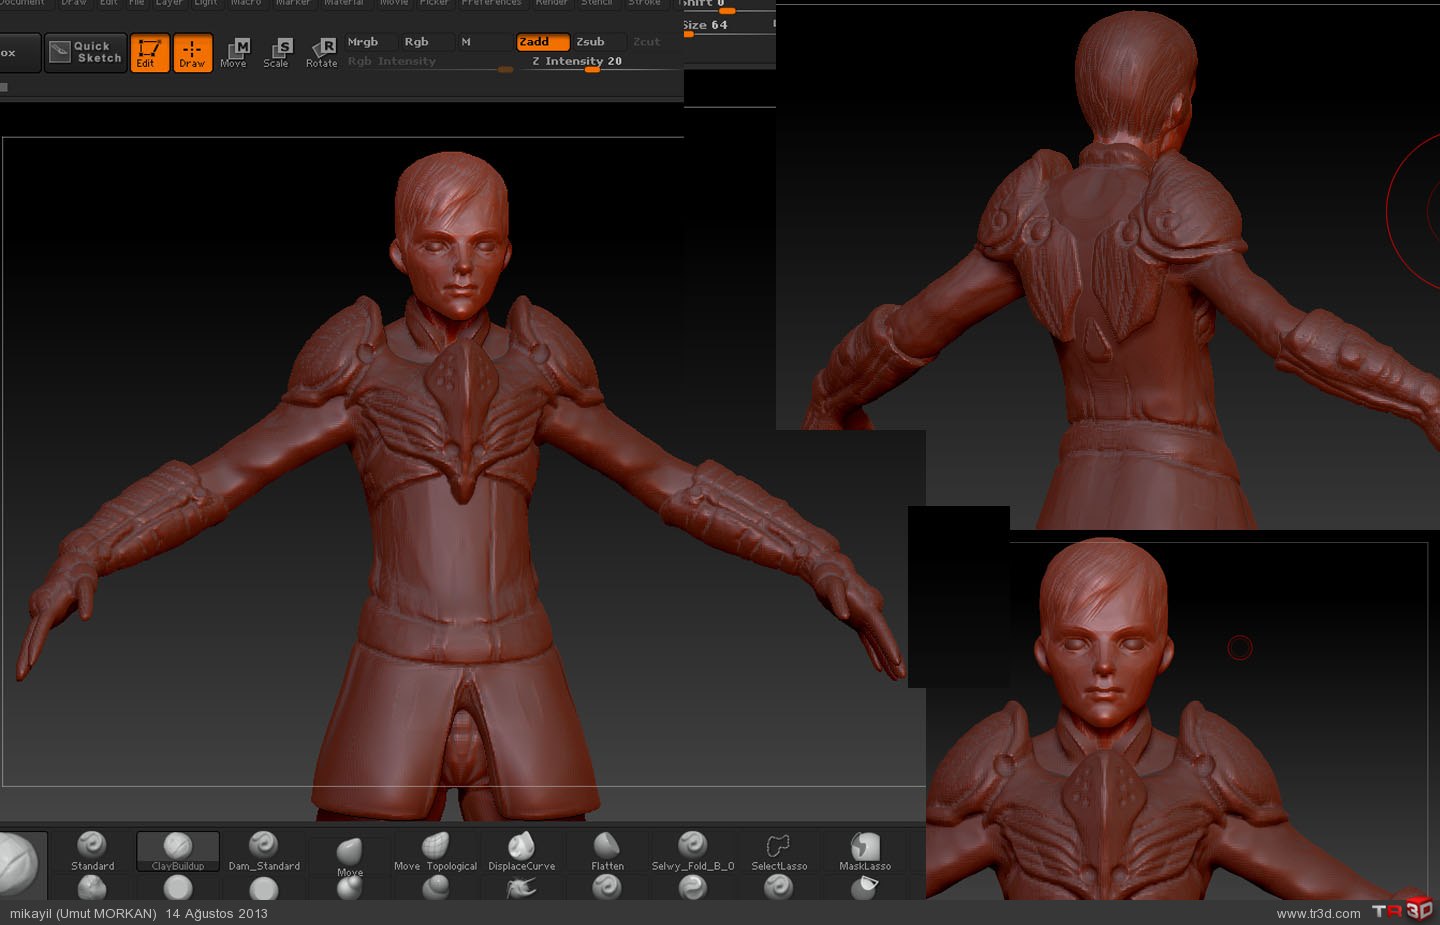Open the Marker menu
The height and width of the screenshot is (925, 1440).
pyautogui.click(x=293, y=3)
